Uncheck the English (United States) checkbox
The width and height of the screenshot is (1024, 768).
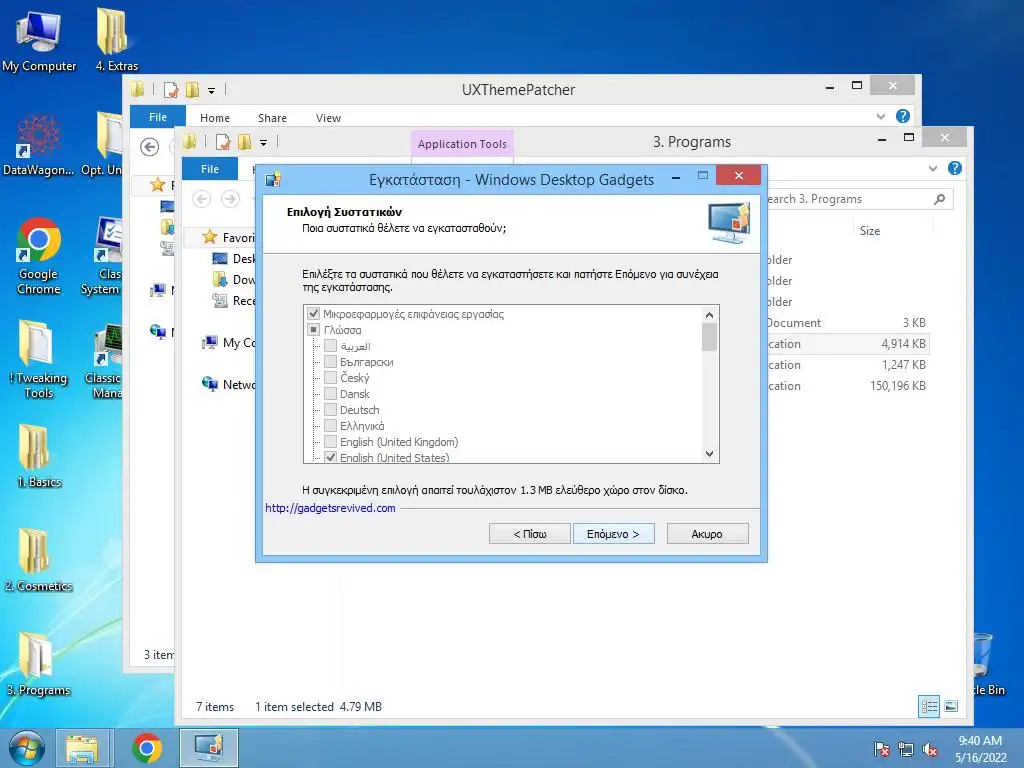[x=330, y=457]
